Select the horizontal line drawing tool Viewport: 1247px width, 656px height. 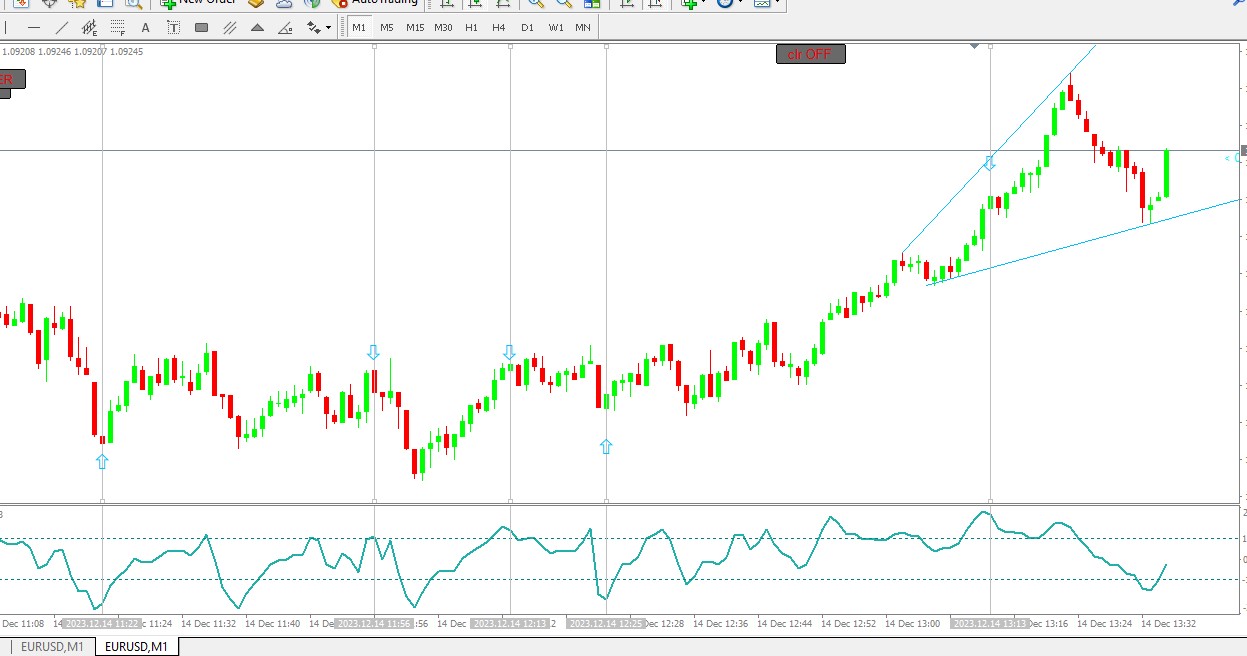coord(35,27)
